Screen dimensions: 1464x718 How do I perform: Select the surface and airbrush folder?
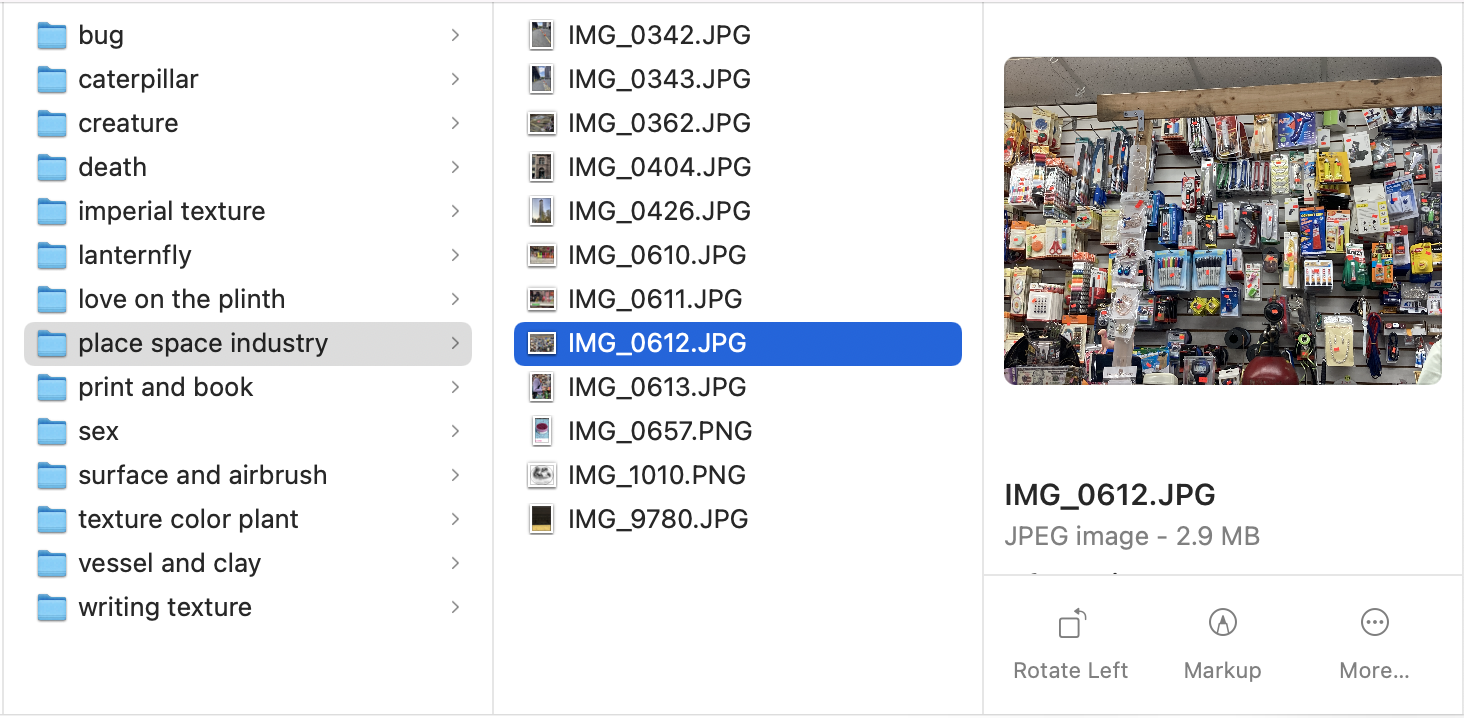(x=202, y=475)
